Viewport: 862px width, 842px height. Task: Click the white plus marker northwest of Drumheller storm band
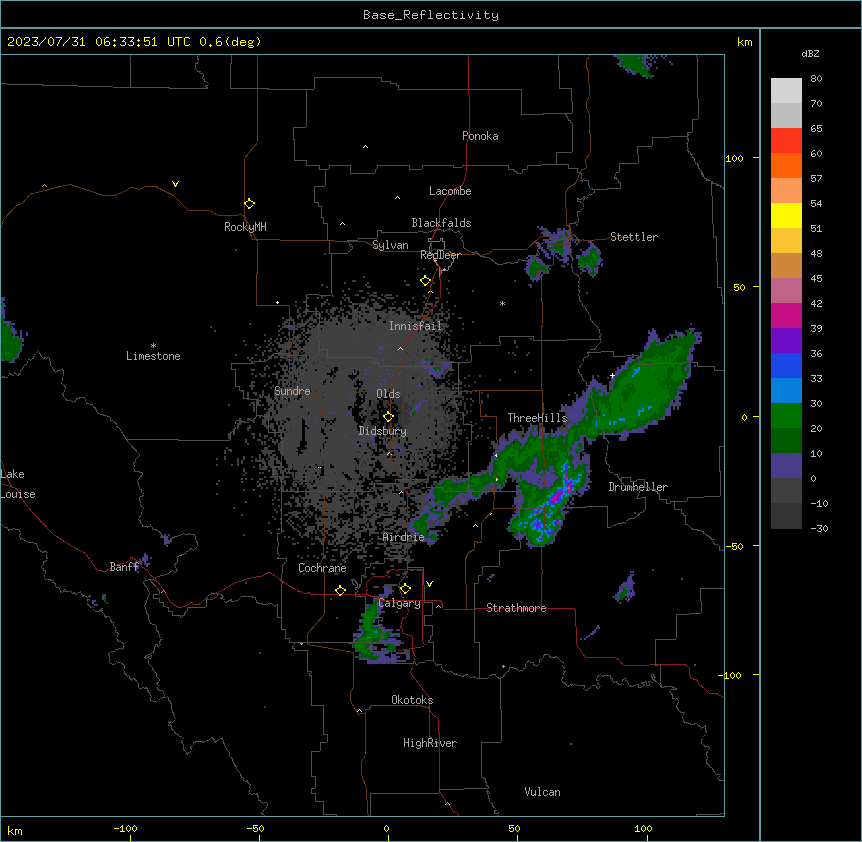(612, 375)
